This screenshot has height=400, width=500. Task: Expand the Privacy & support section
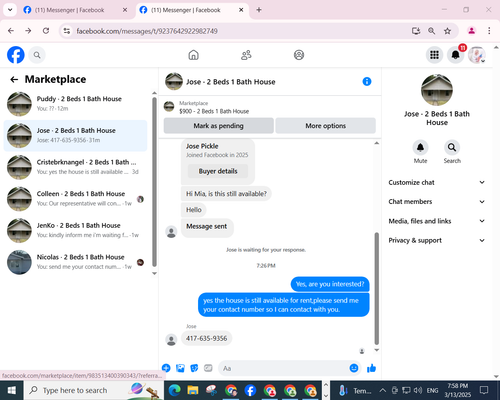436,240
